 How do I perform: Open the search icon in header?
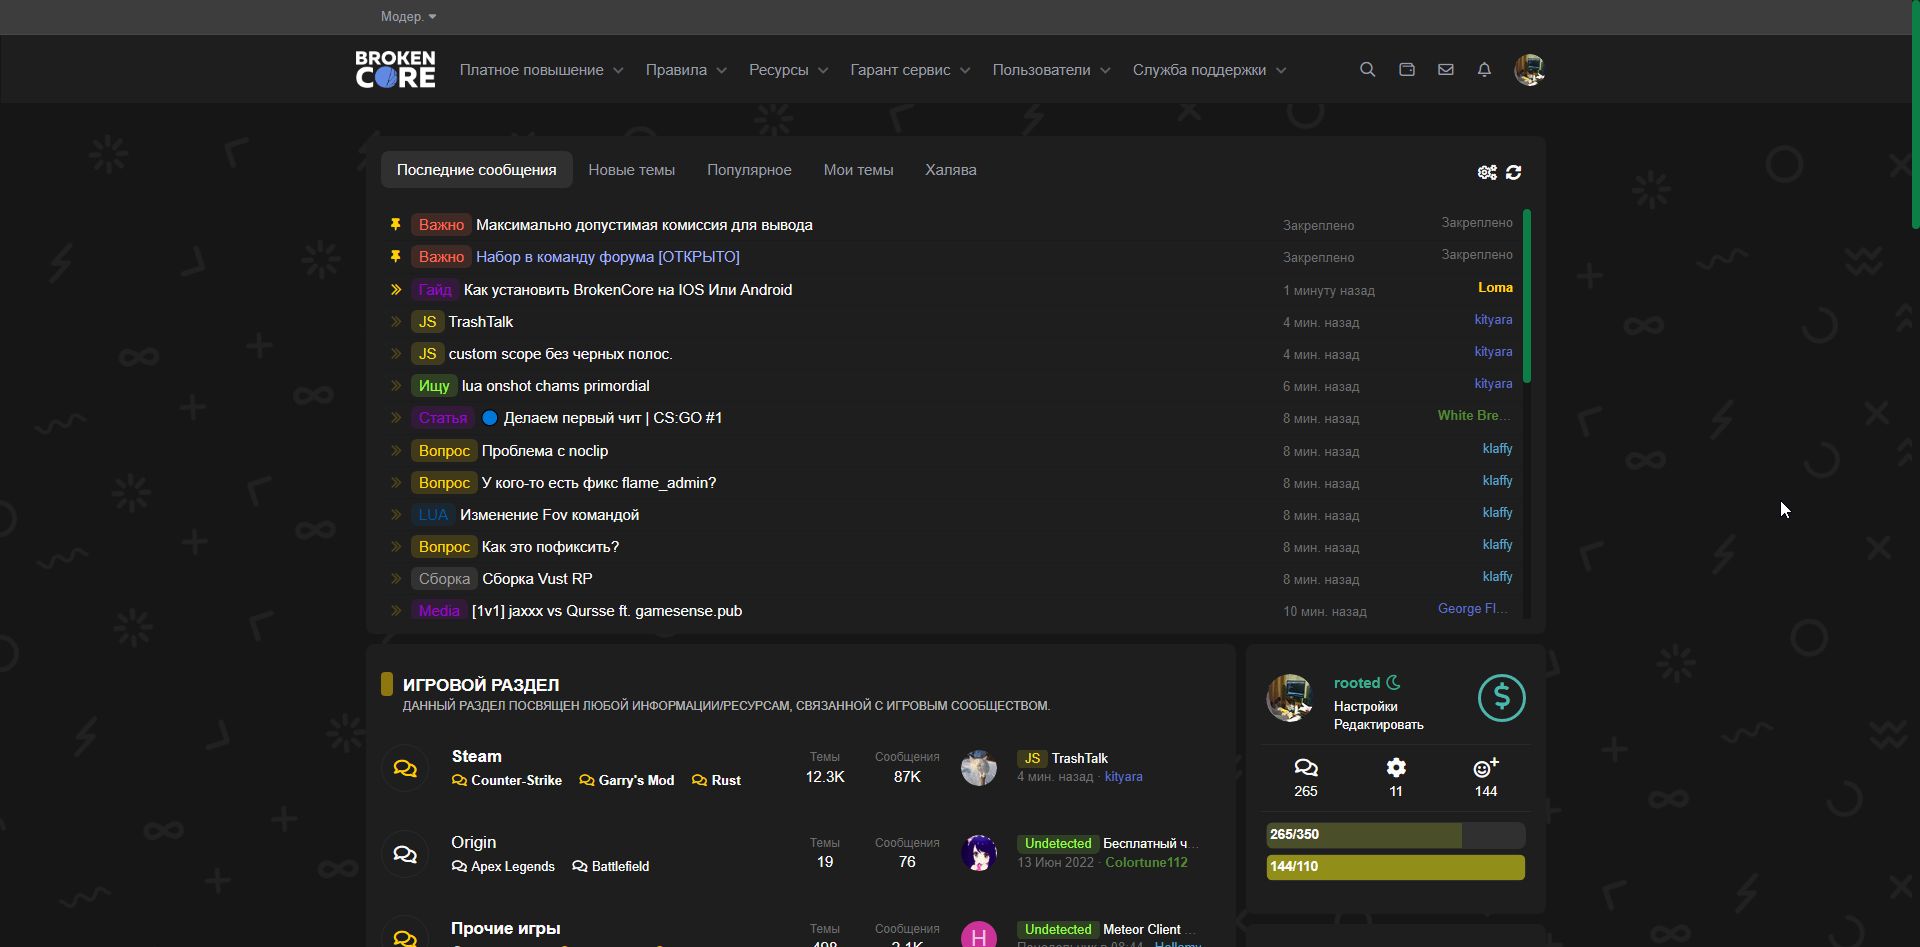[1367, 70]
